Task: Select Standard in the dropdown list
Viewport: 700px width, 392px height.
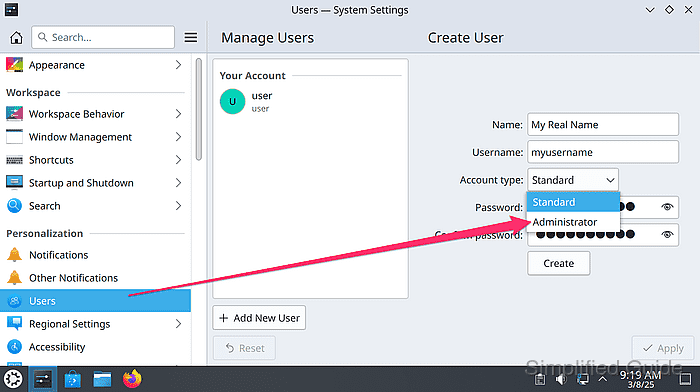Action: 573,202
